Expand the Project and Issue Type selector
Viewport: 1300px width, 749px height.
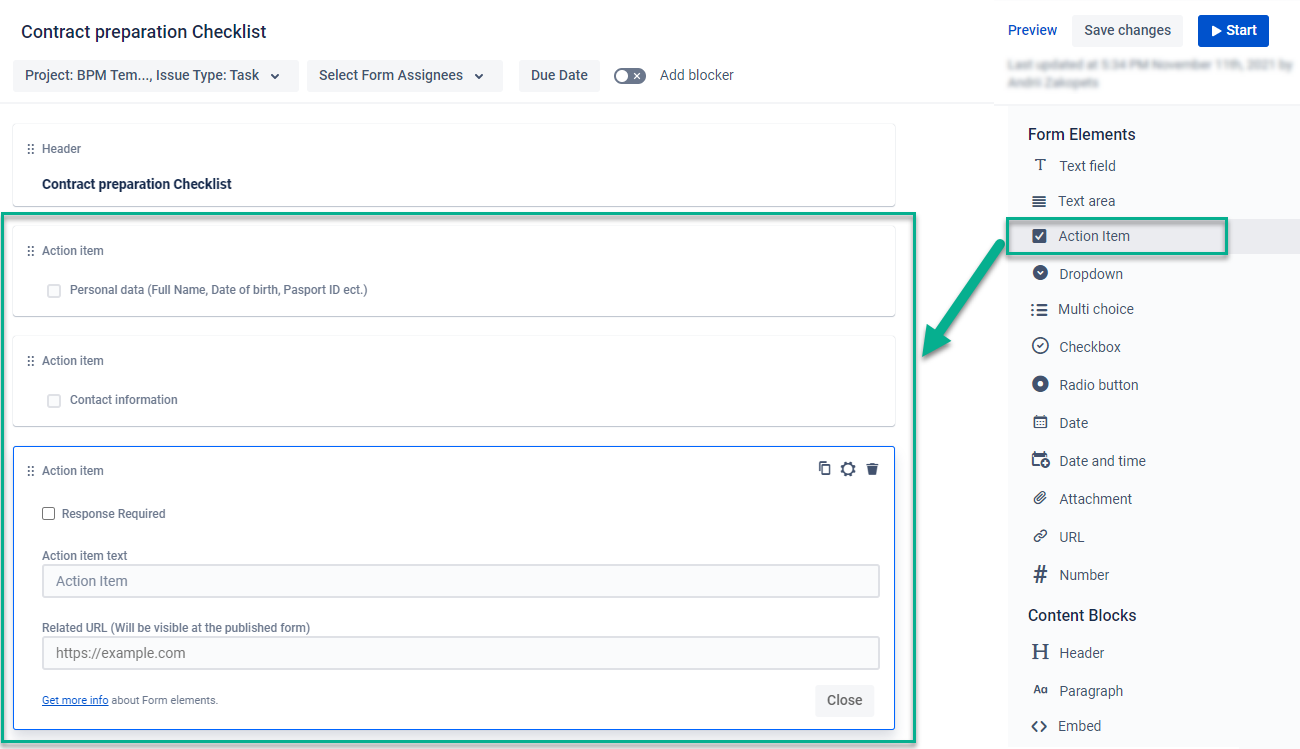pos(154,75)
